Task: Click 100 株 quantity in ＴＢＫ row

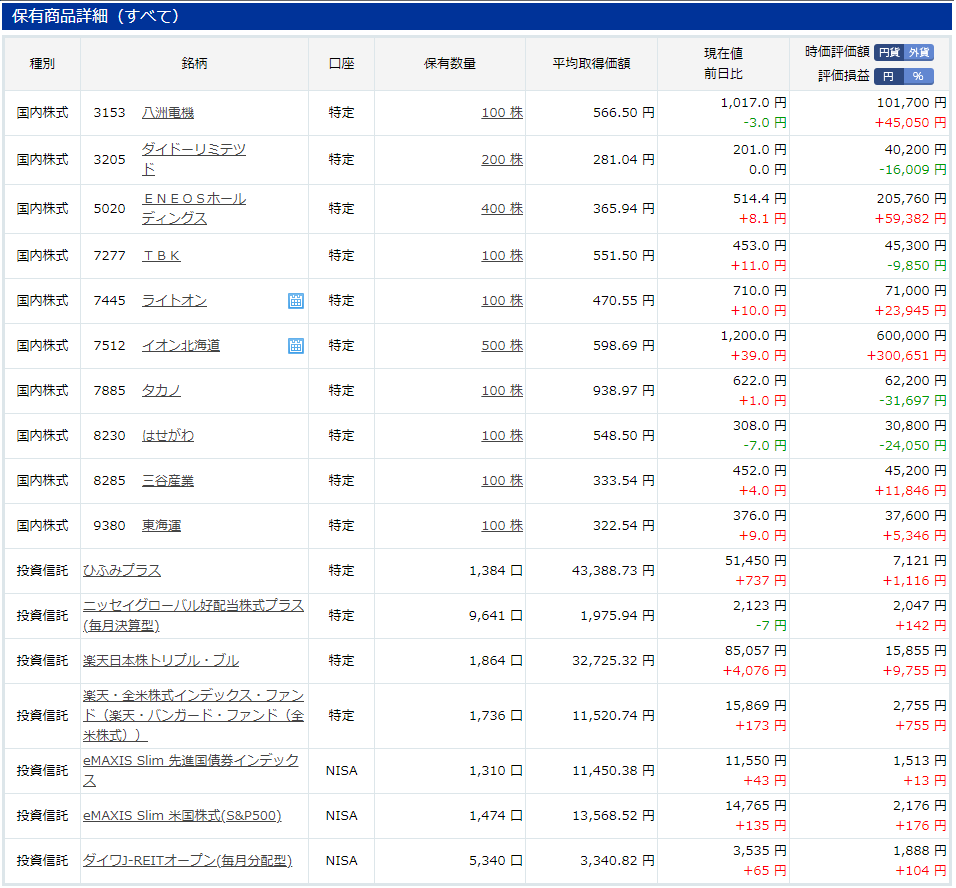Action: click(502, 256)
